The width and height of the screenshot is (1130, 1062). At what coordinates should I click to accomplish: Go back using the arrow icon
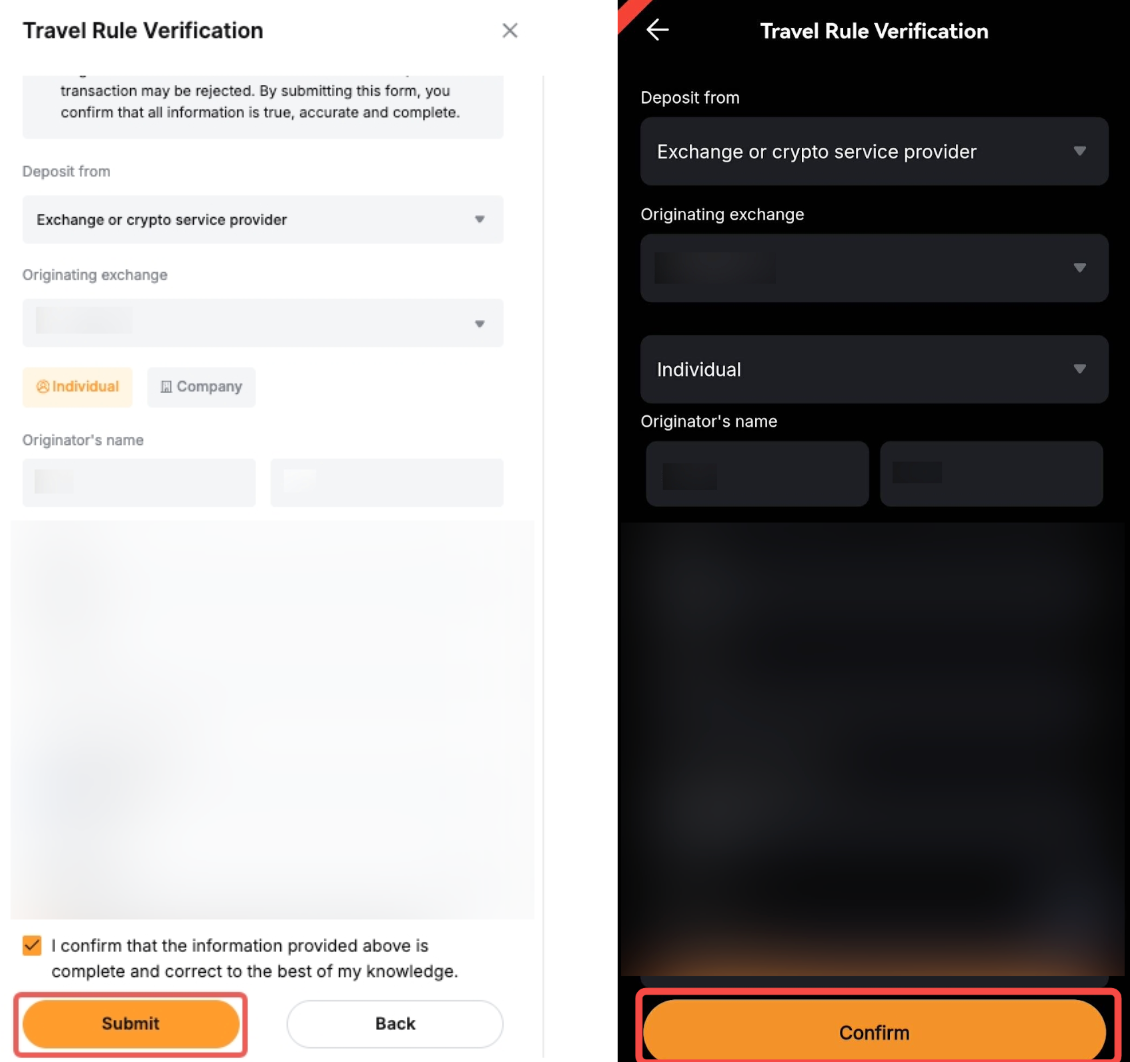657,30
